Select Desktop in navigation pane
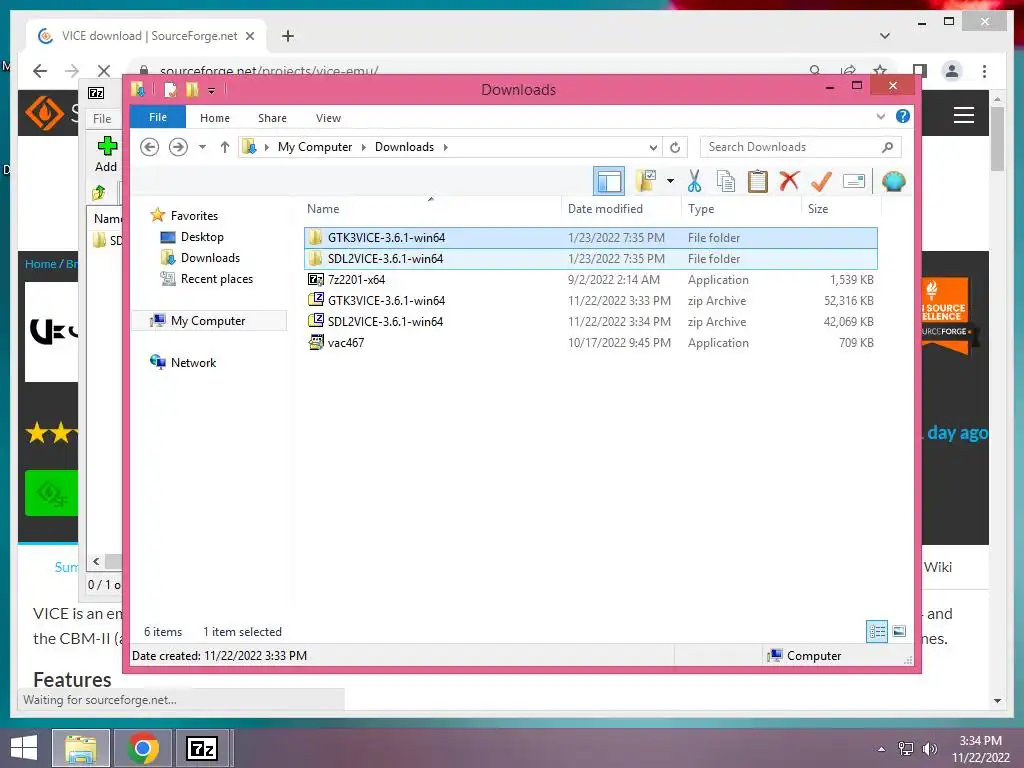This screenshot has width=1024, height=768. point(202,236)
